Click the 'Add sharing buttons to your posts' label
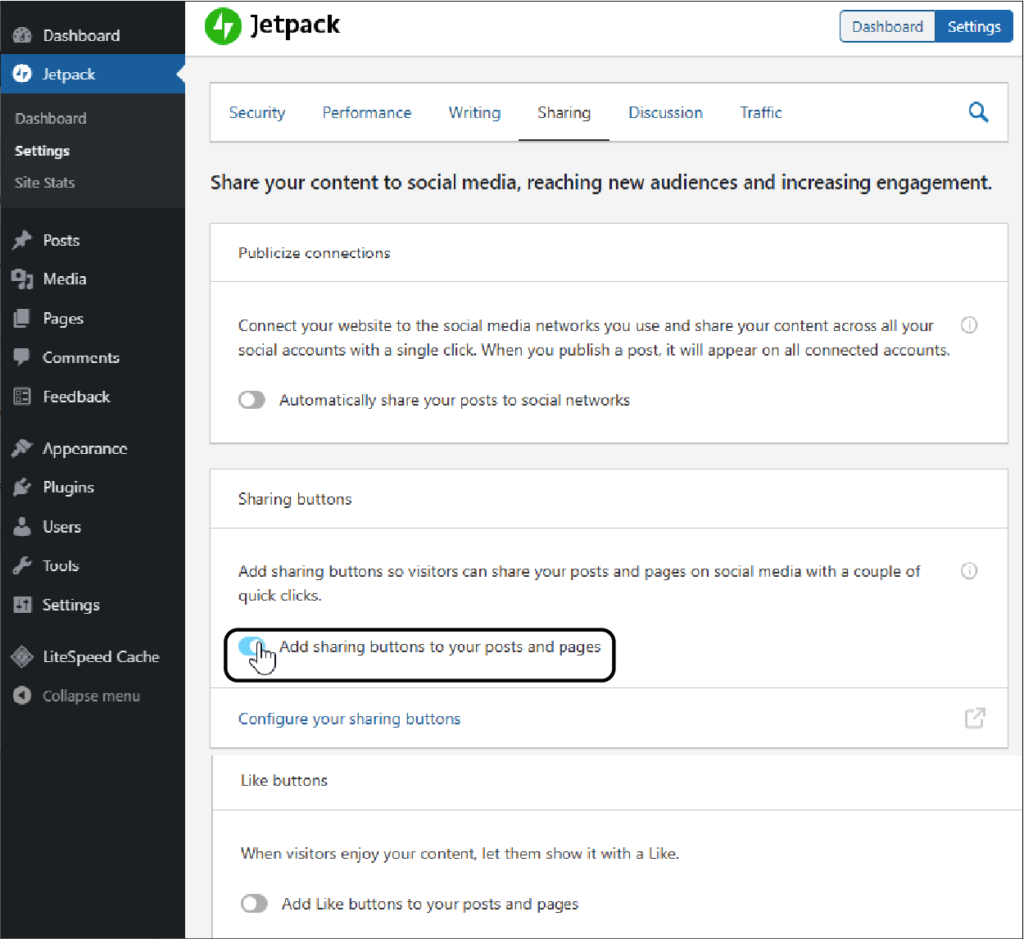Screen dimensions: 1024x939 click(440, 646)
